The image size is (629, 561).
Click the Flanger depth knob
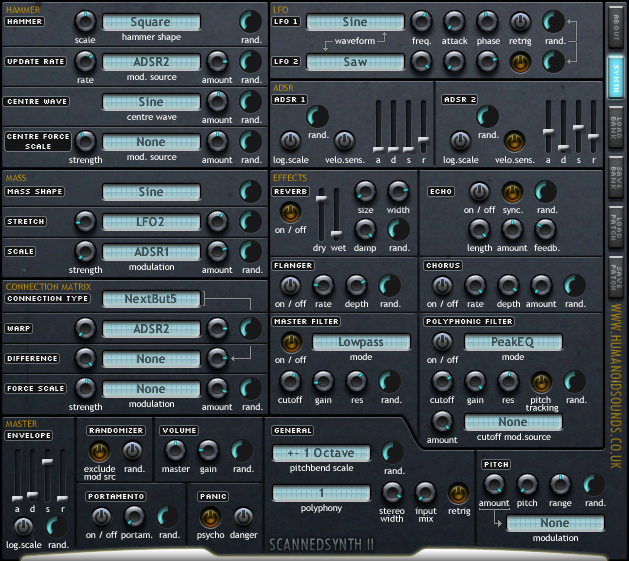pos(356,286)
